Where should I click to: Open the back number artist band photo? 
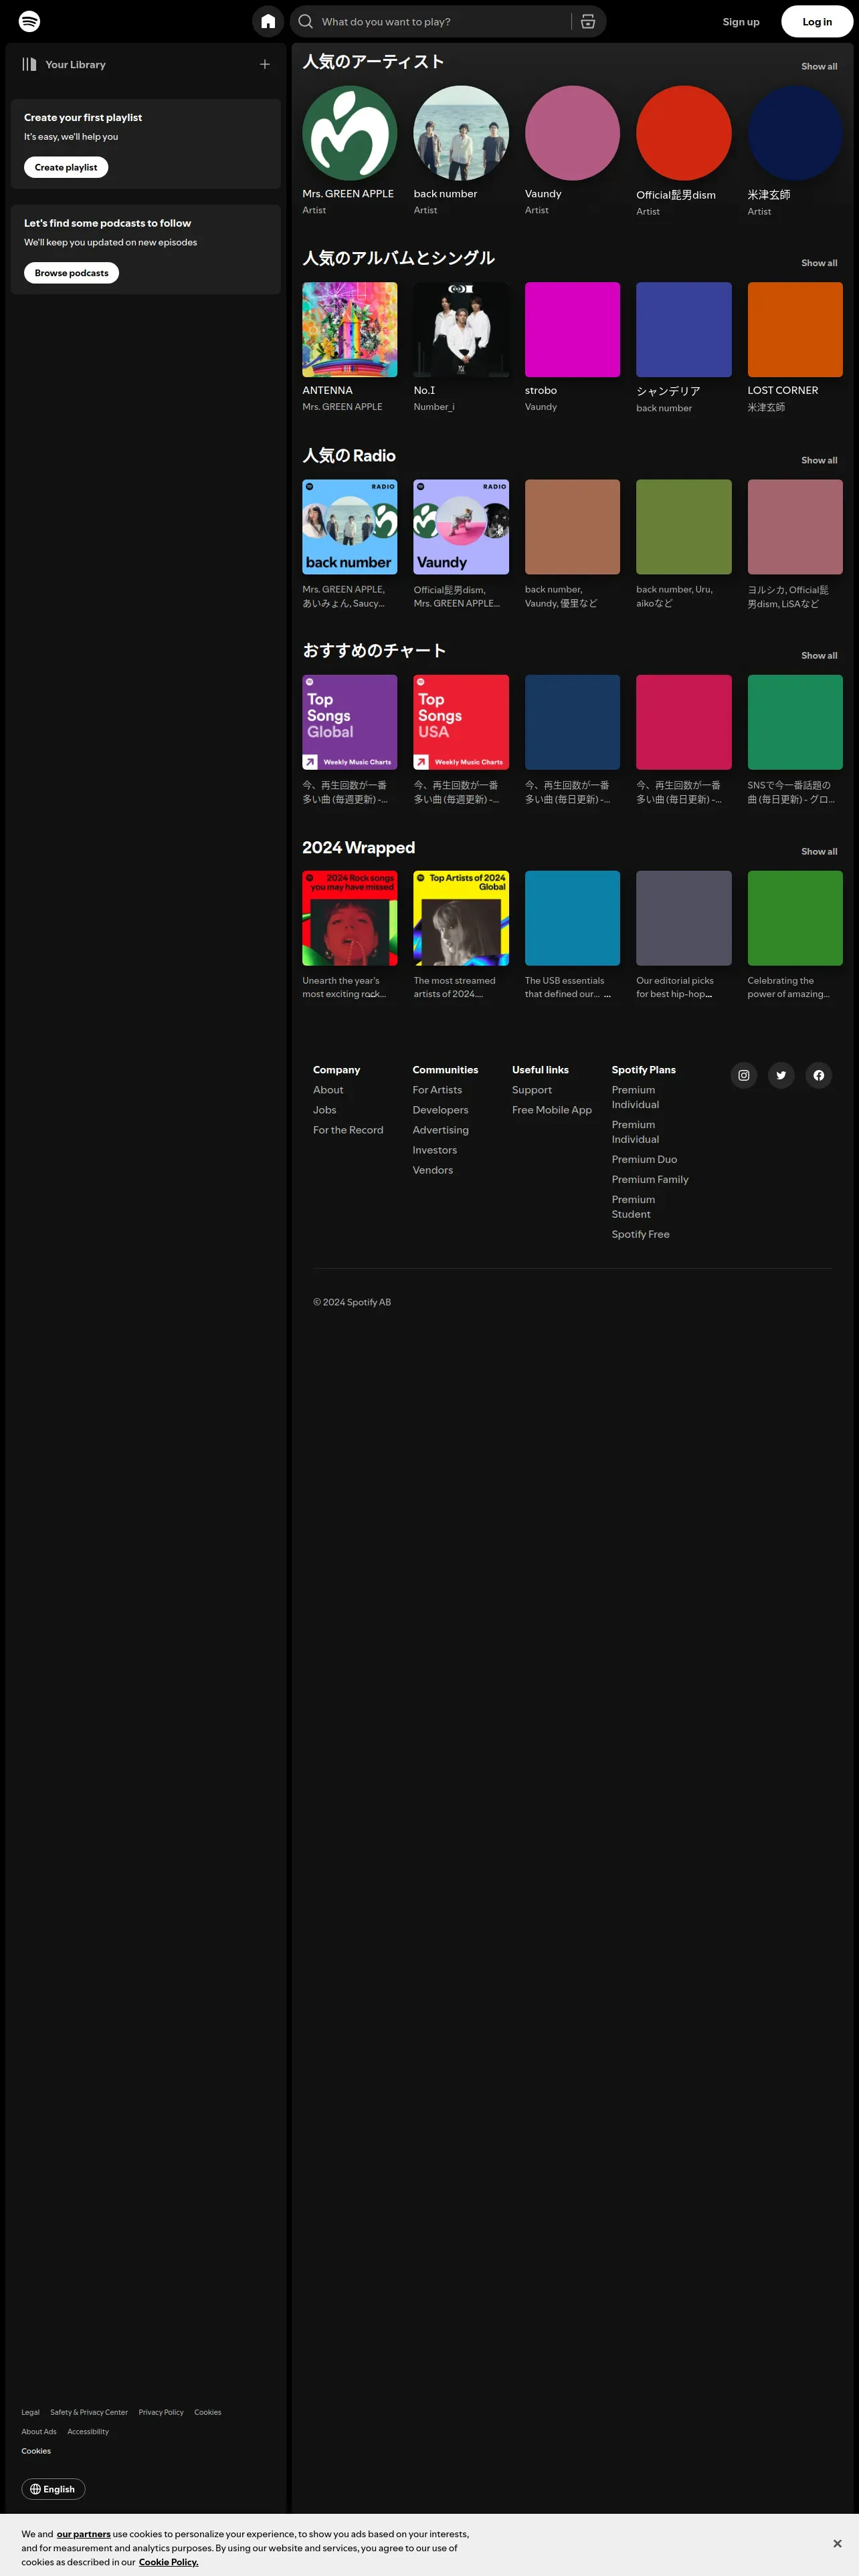(461, 133)
